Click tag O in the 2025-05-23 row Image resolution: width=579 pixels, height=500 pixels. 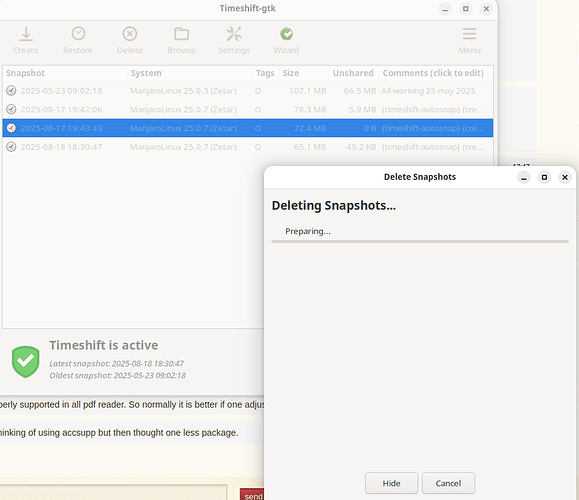[258, 91]
